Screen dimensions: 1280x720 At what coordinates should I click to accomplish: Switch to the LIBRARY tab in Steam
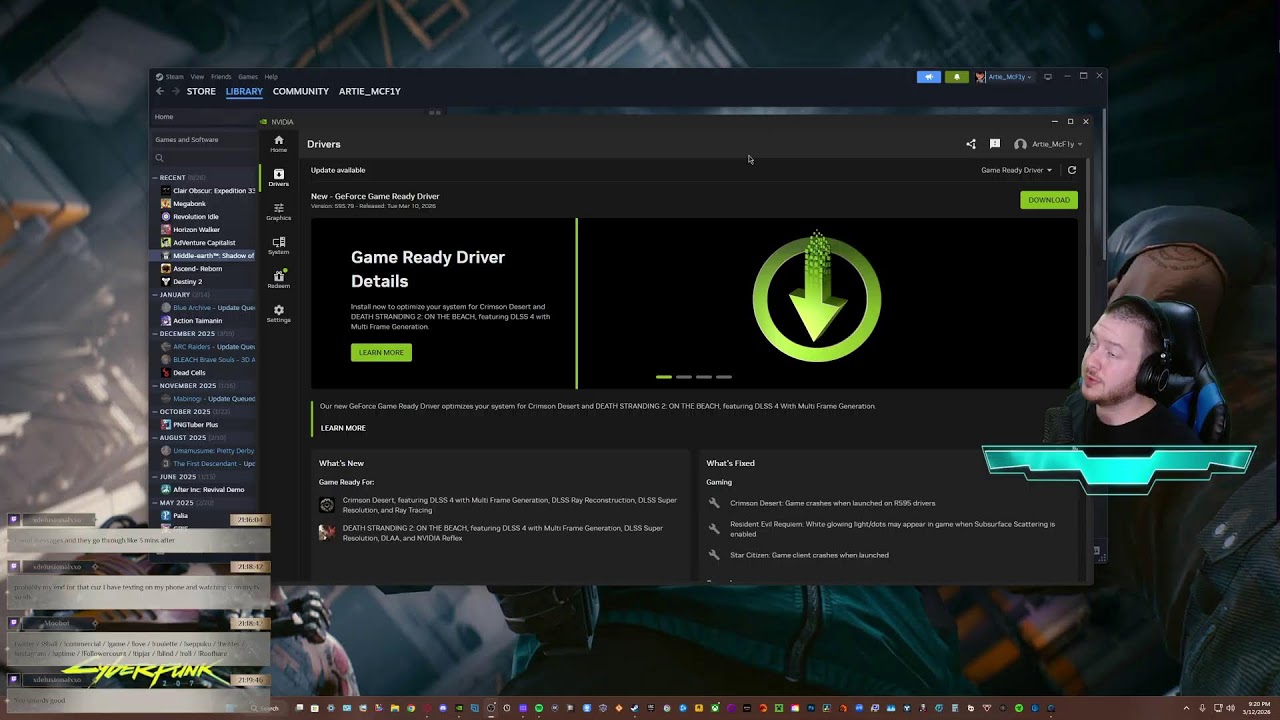point(244,91)
